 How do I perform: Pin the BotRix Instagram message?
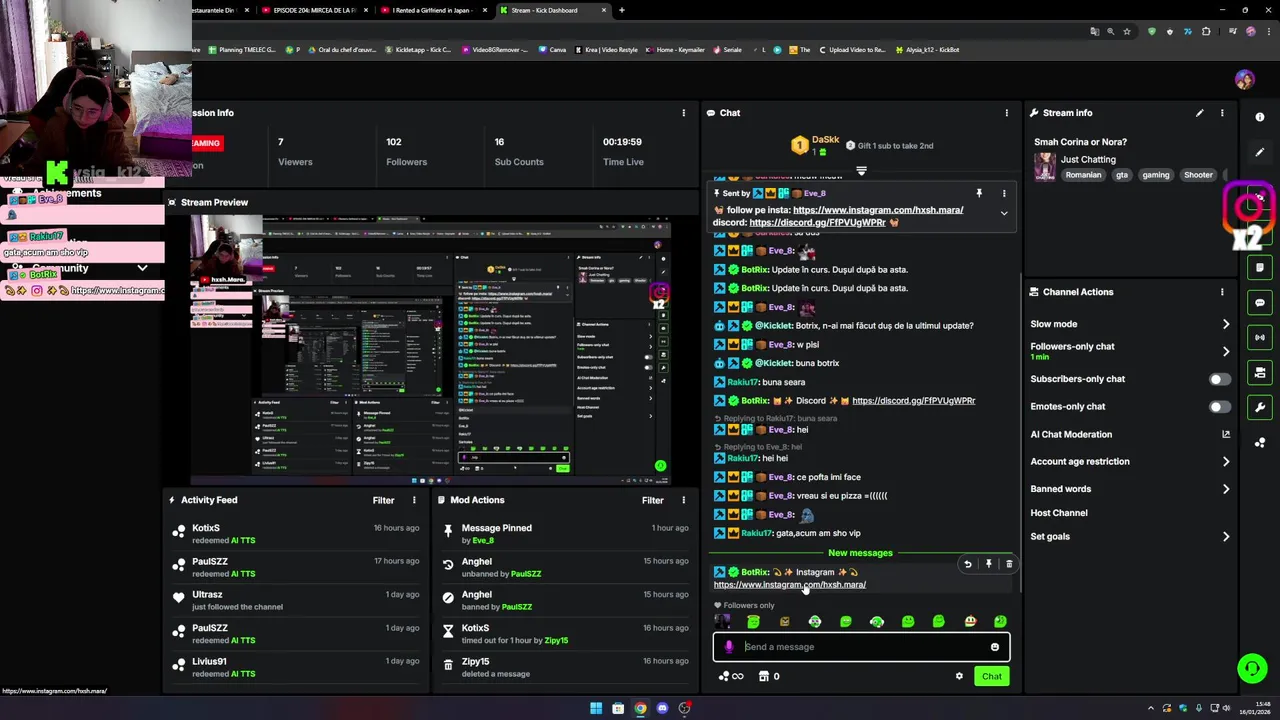point(988,564)
